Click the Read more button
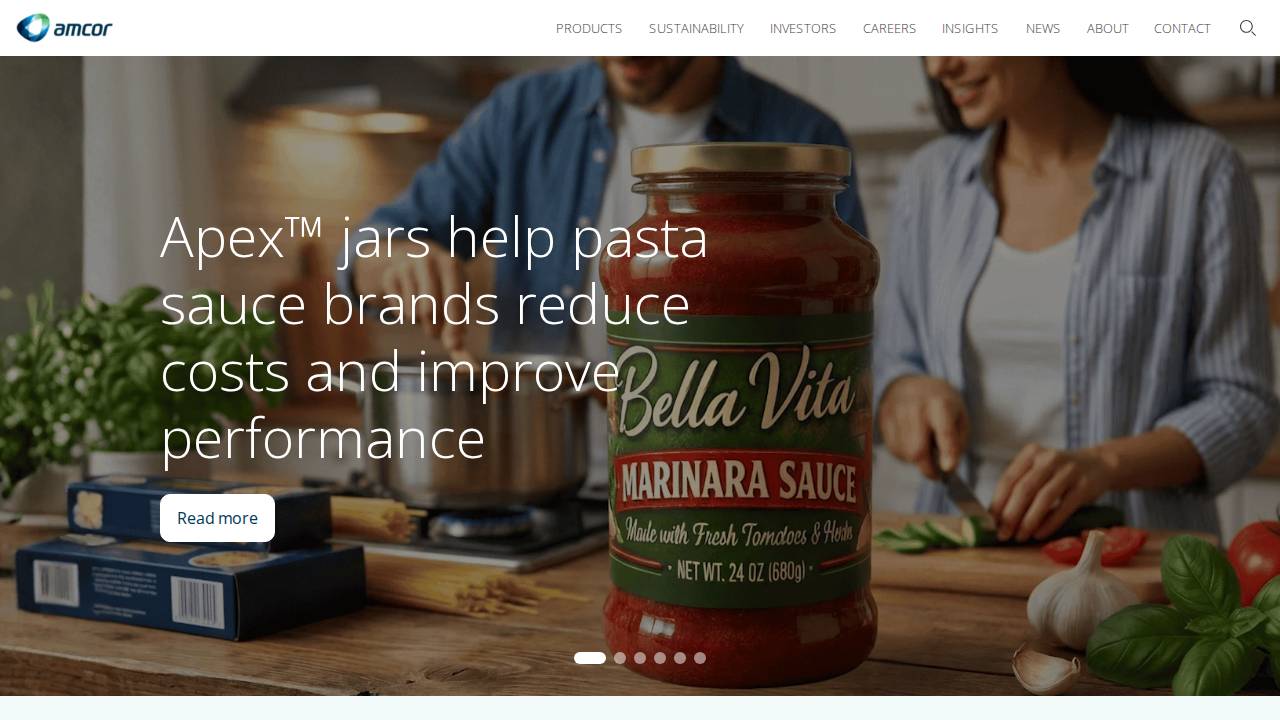 217,518
